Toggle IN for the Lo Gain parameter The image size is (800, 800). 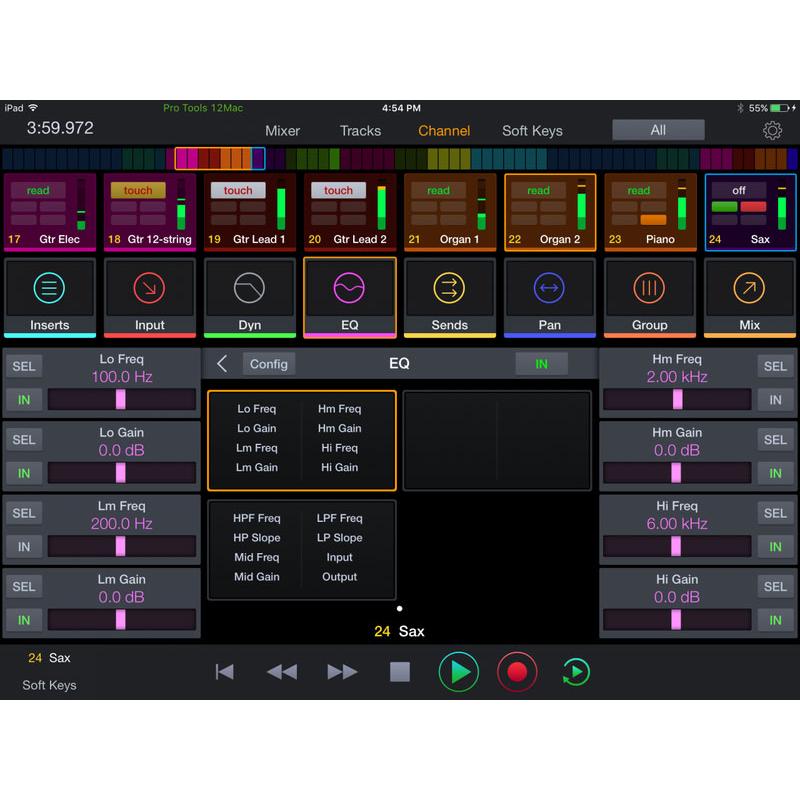(24, 473)
